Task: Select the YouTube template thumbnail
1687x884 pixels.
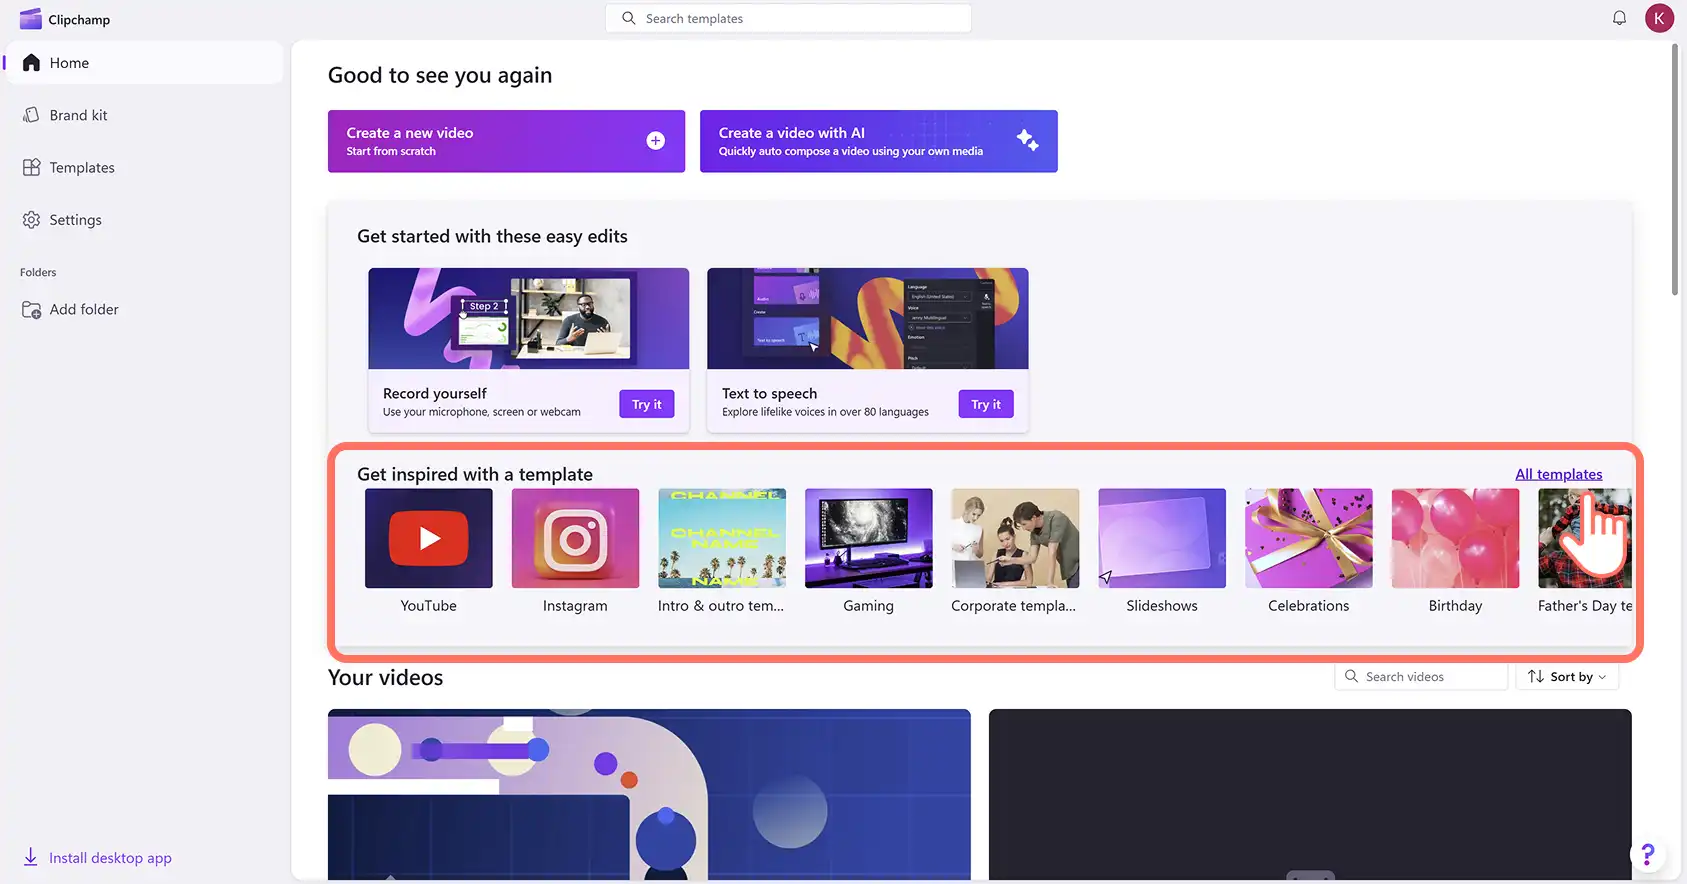Action: pyautogui.click(x=429, y=538)
